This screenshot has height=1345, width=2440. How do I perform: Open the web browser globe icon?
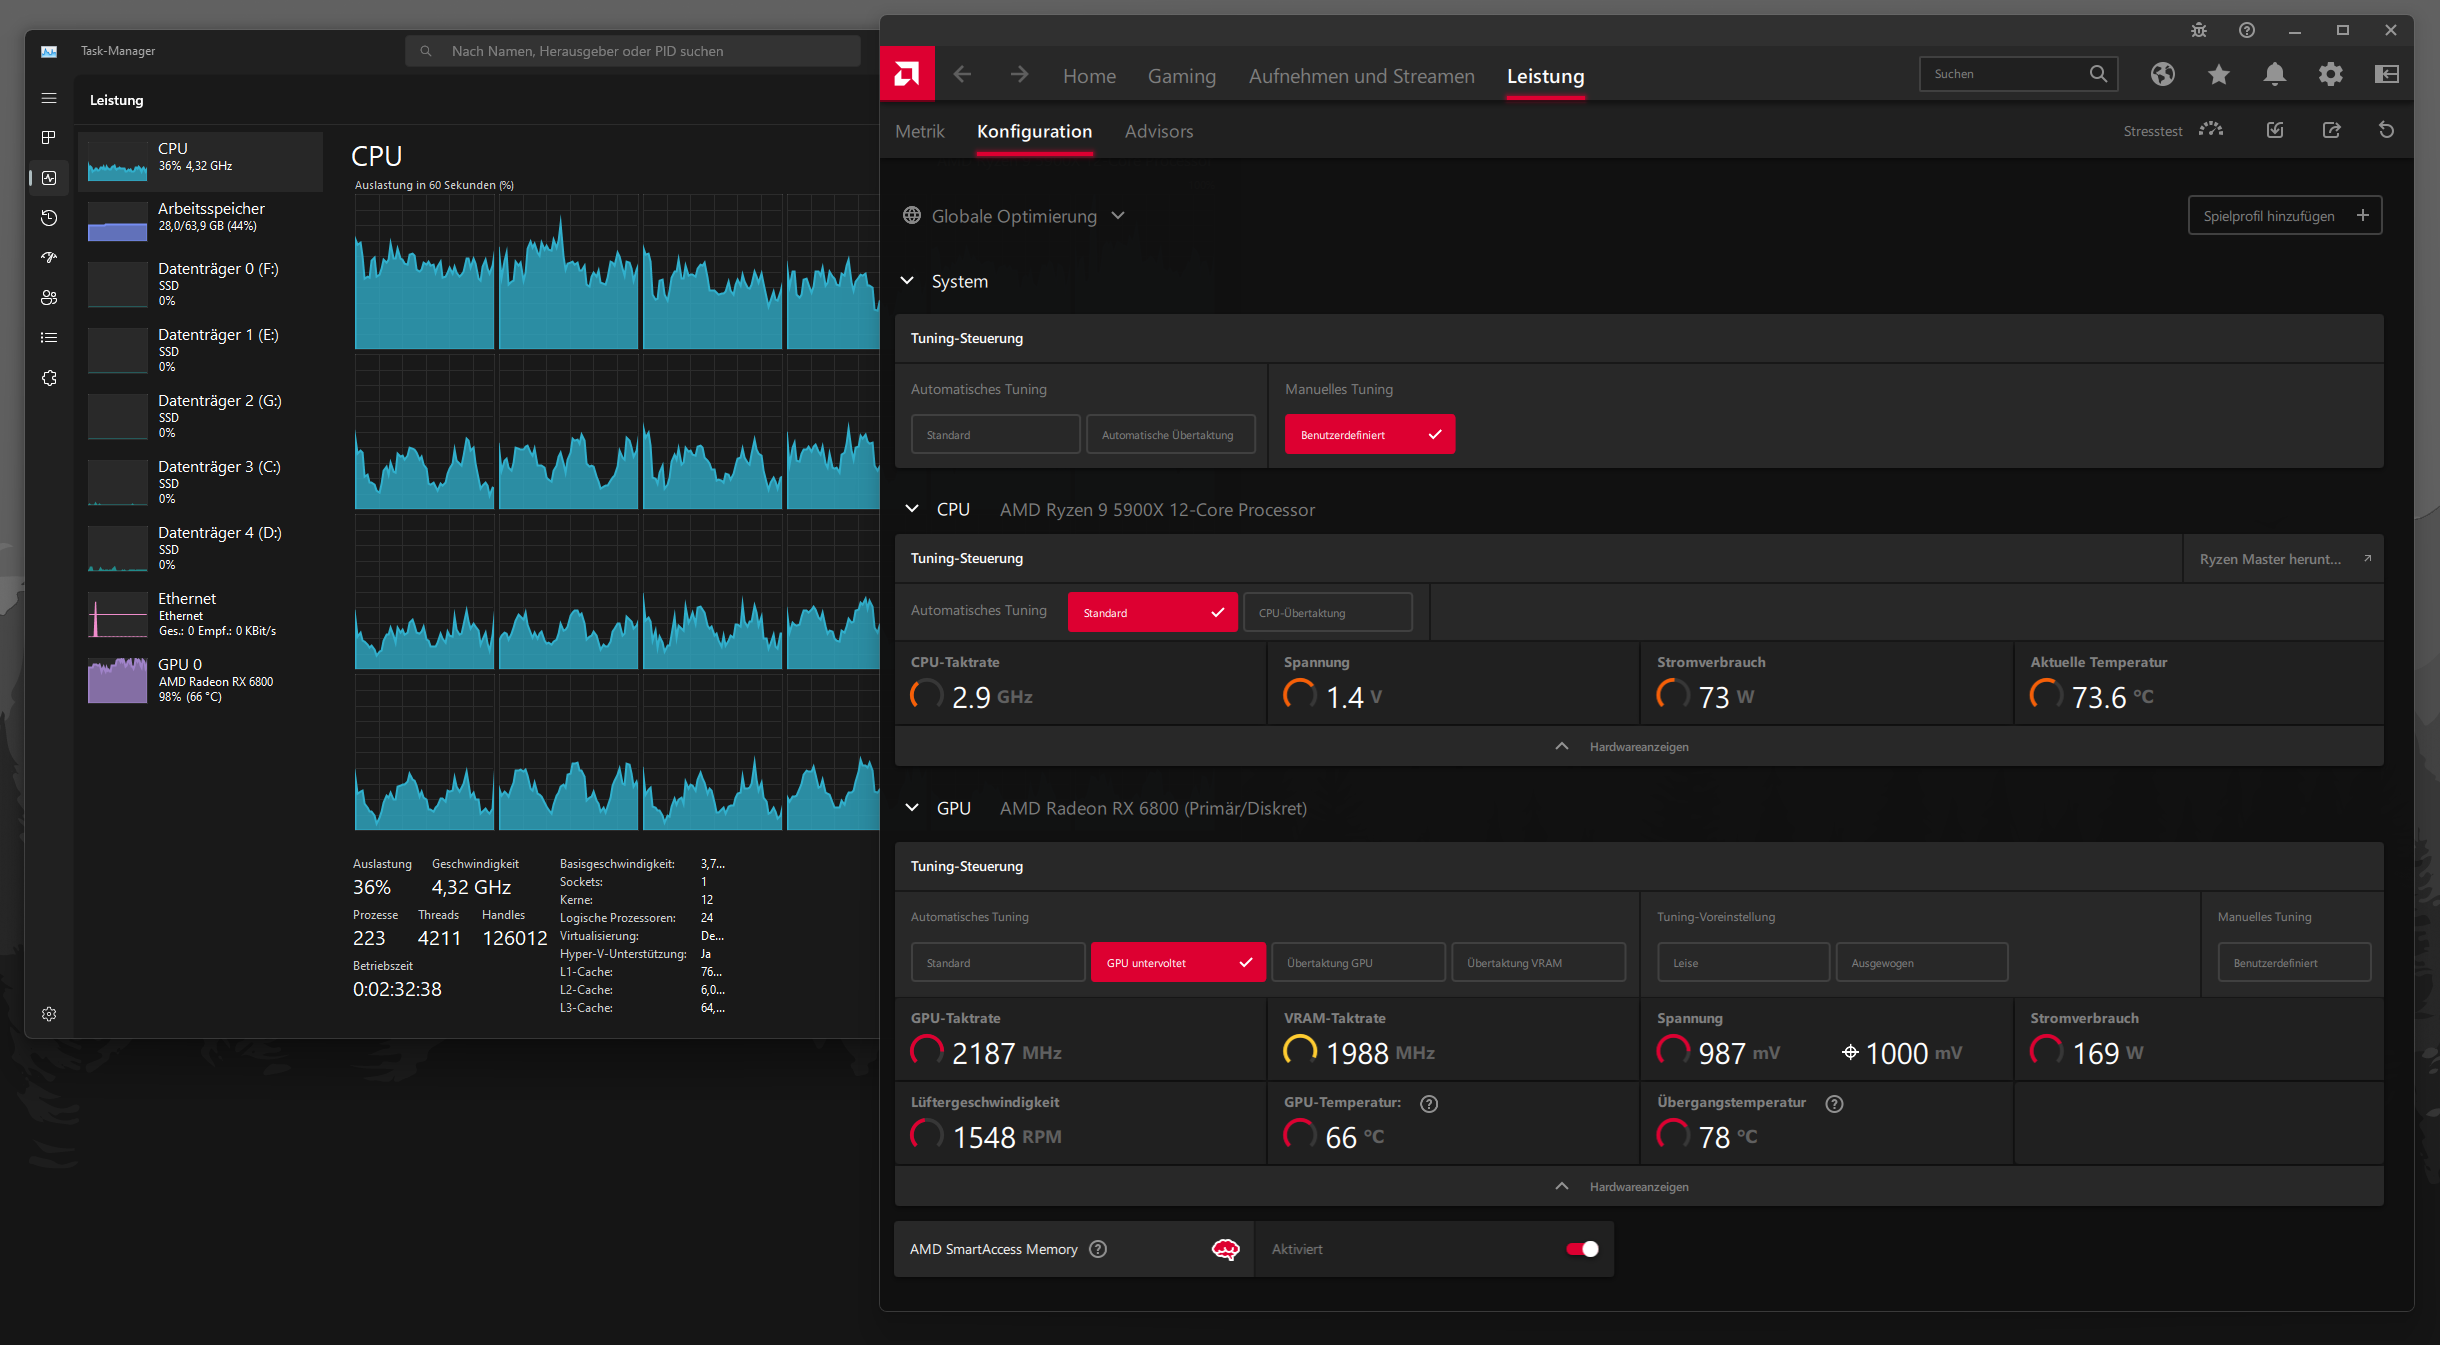click(2162, 74)
